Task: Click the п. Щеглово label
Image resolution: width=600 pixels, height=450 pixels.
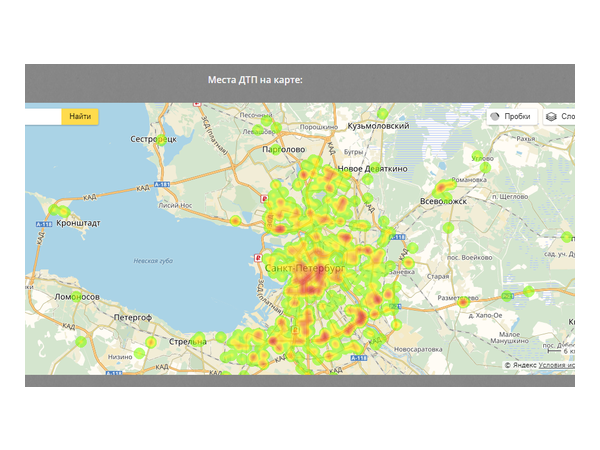Action: coord(510,196)
